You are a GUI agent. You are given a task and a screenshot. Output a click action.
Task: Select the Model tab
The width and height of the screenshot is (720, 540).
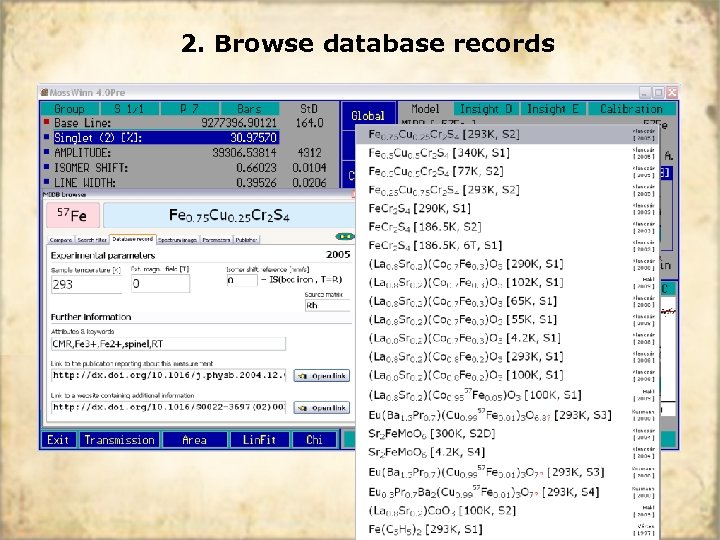click(425, 109)
